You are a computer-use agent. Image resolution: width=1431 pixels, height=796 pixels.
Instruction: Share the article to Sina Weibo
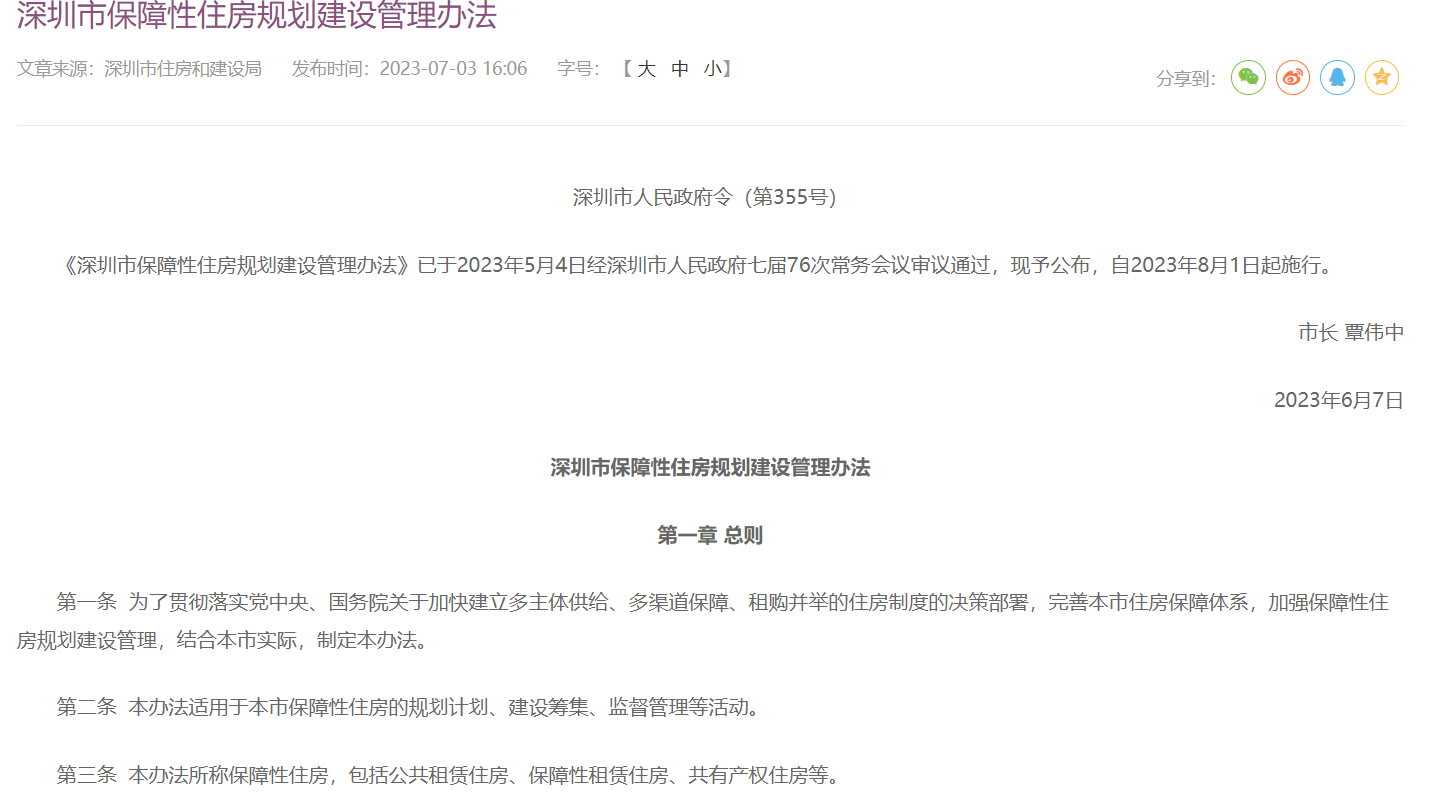(x=1293, y=77)
